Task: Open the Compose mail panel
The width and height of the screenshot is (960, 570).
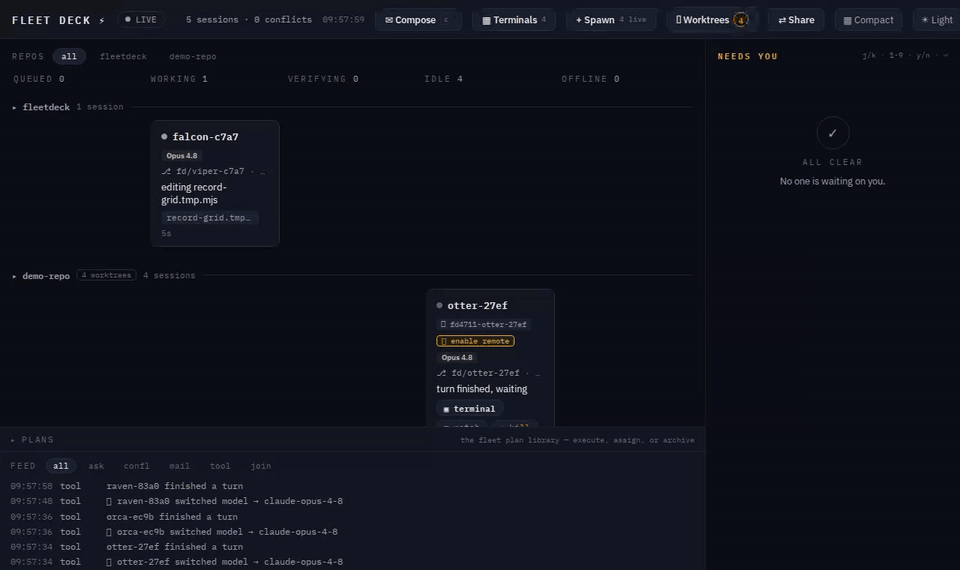Action: [x=418, y=20]
